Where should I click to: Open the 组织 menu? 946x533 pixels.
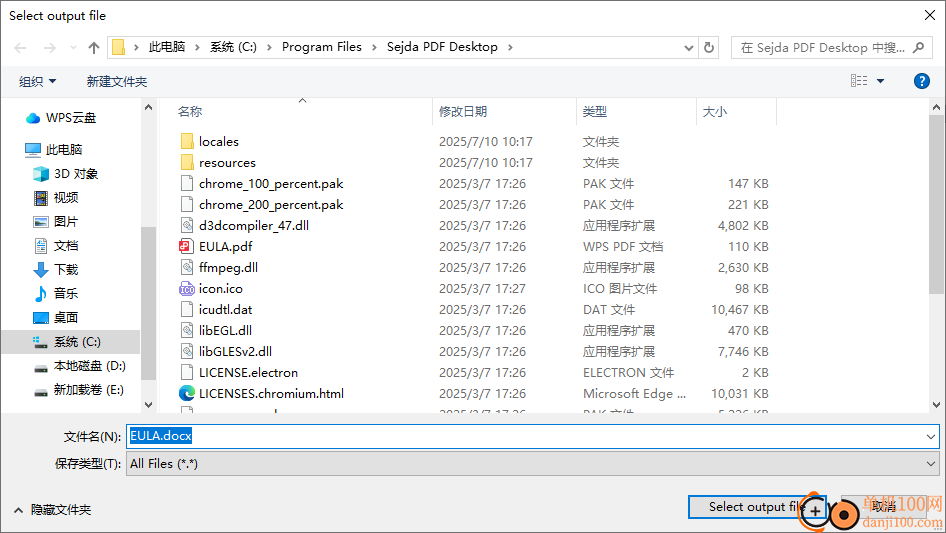click(37, 81)
